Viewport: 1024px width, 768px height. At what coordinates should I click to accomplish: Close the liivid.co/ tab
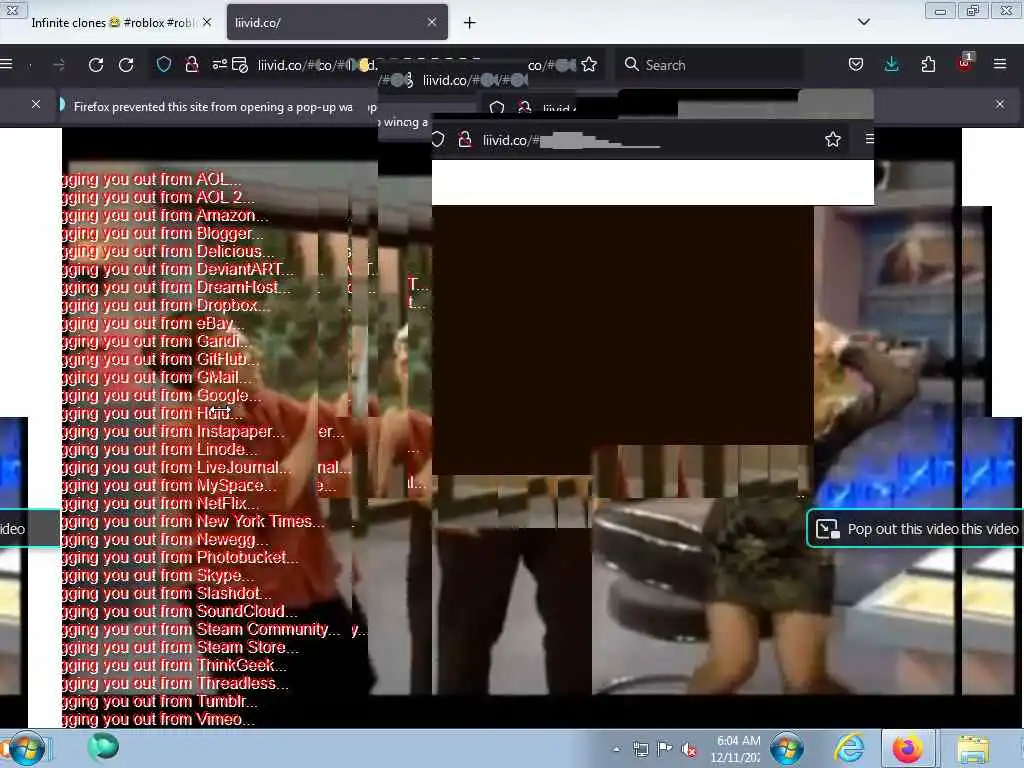click(x=432, y=22)
